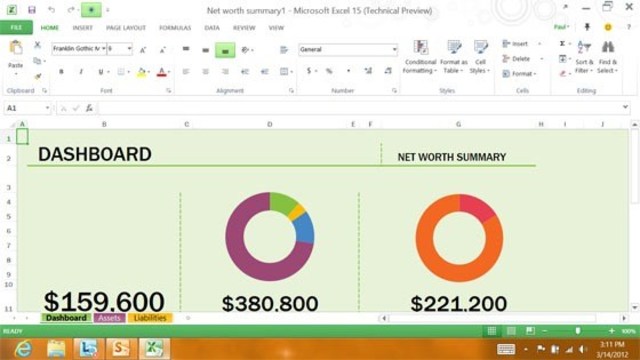
Task: Toggle Align Left for text
Action: [x=186, y=72]
